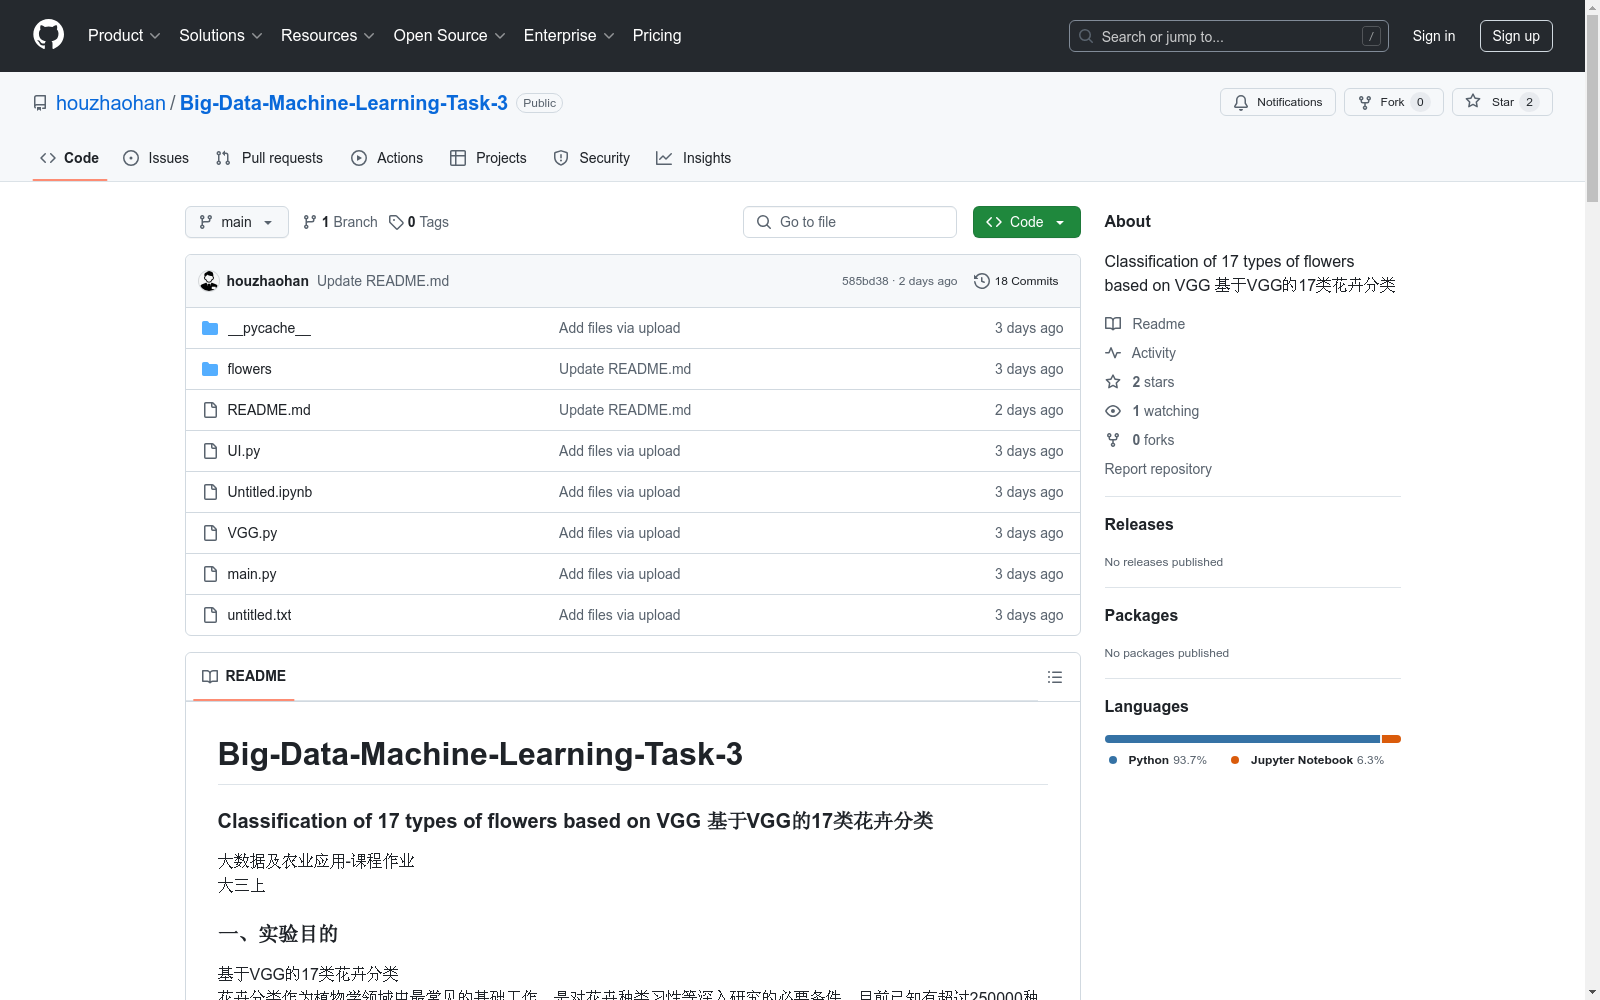Image resolution: width=1600 pixels, height=1000 pixels.
Task: Open the README outline icon
Action: (x=1054, y=677)
